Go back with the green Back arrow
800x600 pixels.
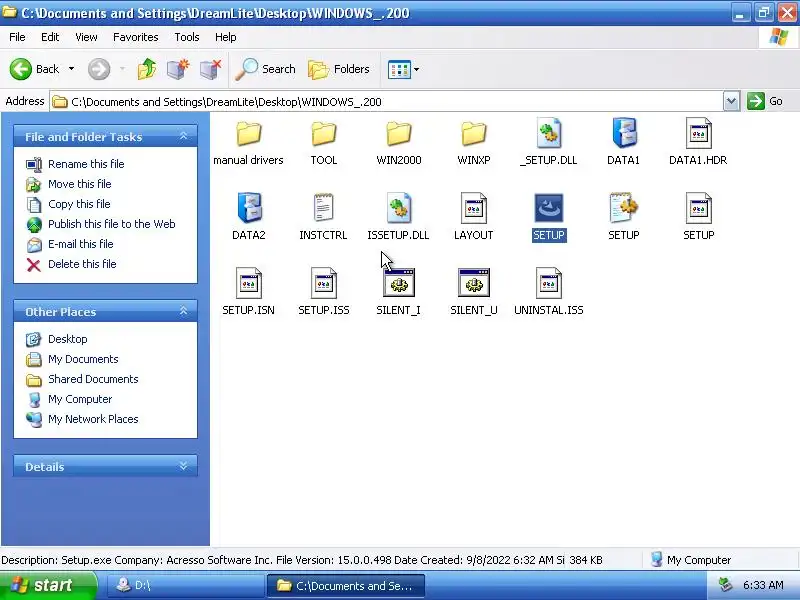click(34, 69)
